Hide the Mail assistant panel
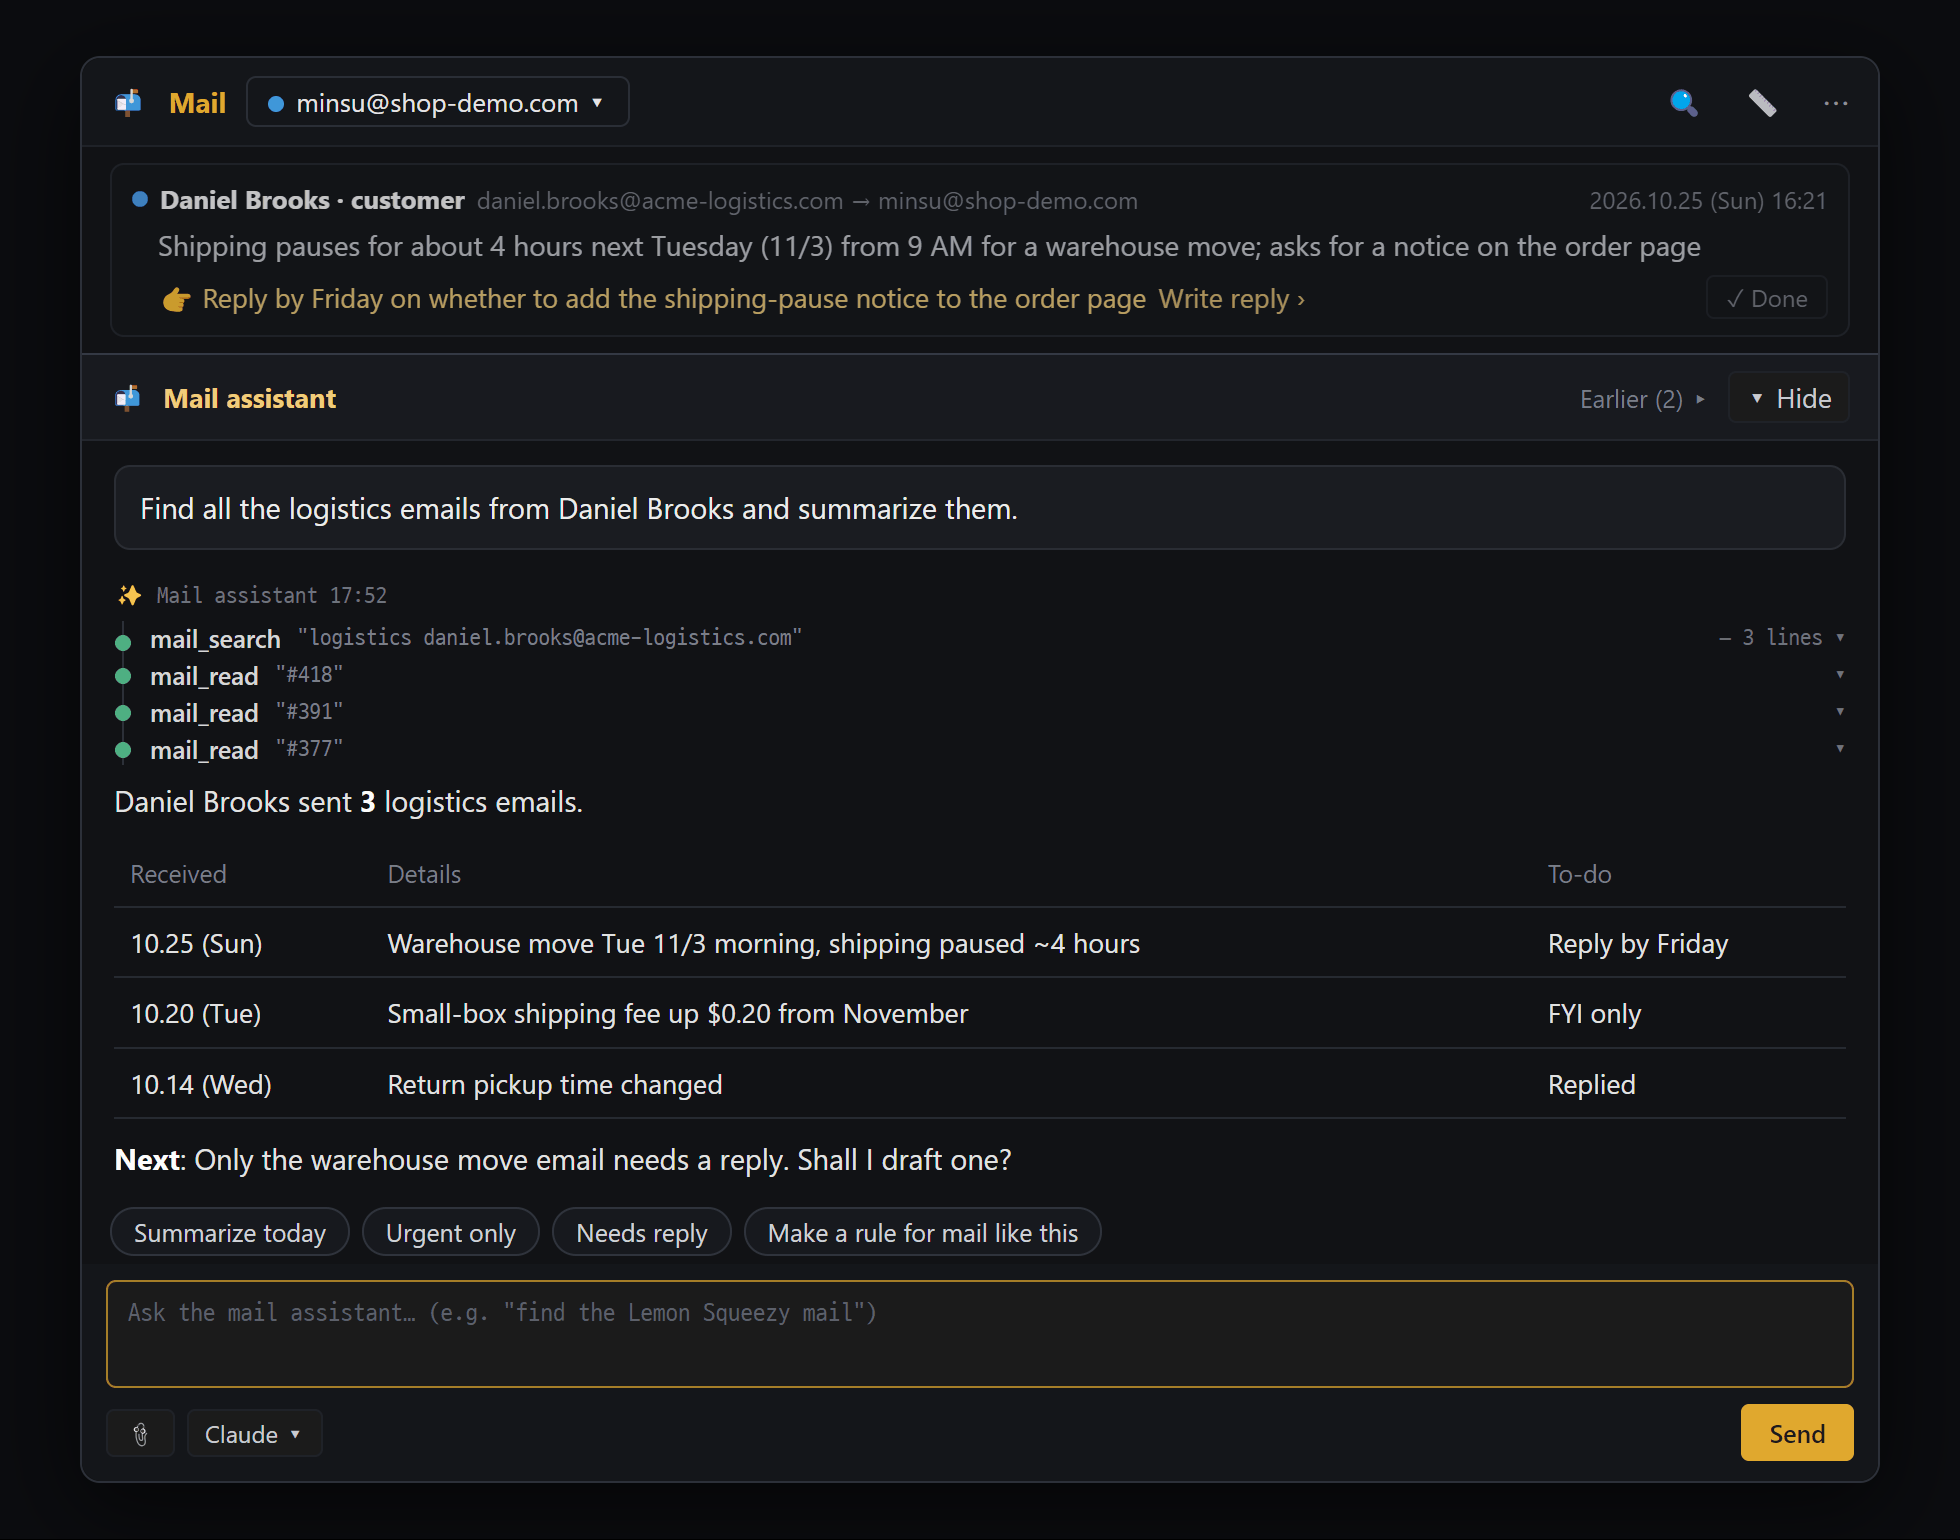 pos(1789,398)
